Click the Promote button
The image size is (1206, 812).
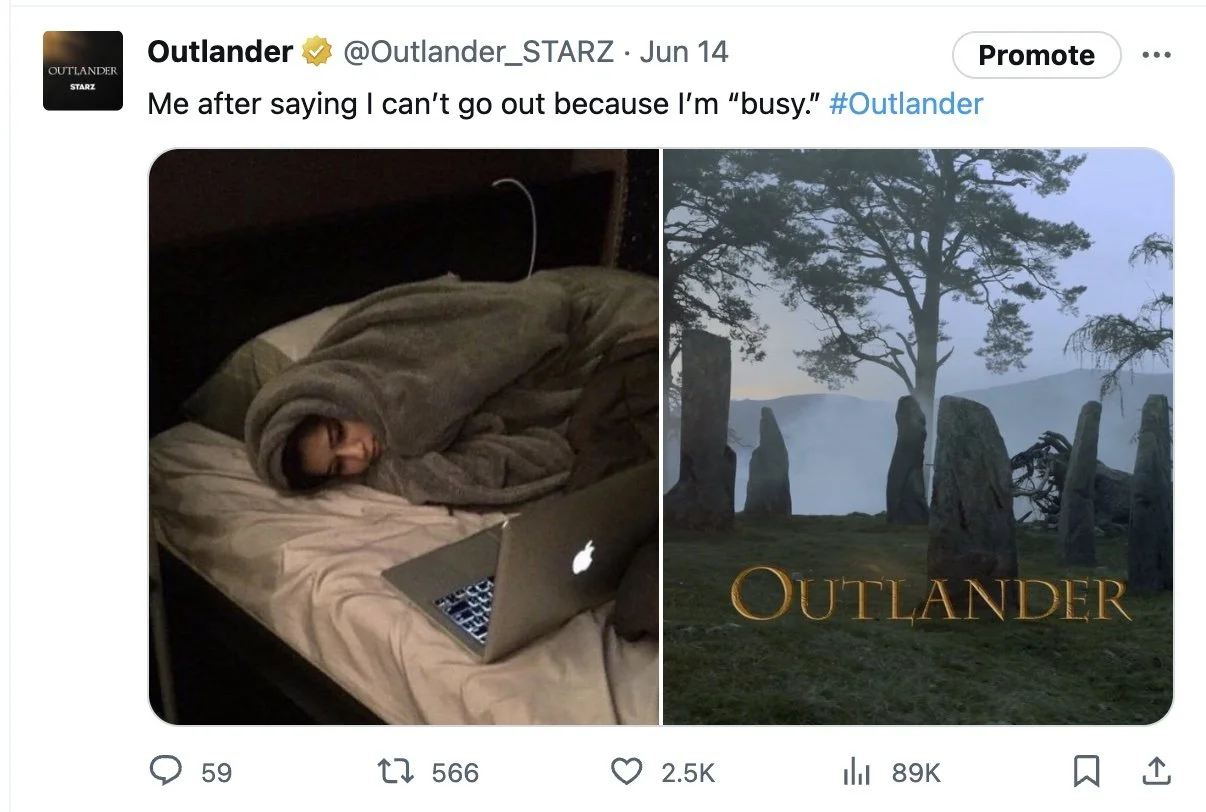[x=1036, y=55]
